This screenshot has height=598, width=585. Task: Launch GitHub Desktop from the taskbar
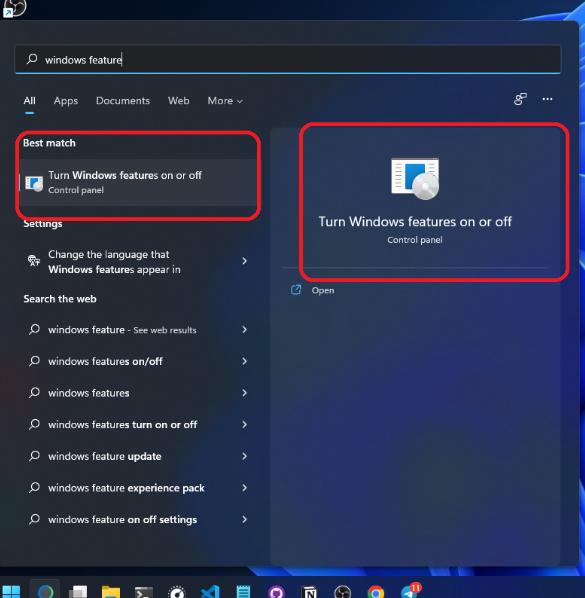[276, 592]
